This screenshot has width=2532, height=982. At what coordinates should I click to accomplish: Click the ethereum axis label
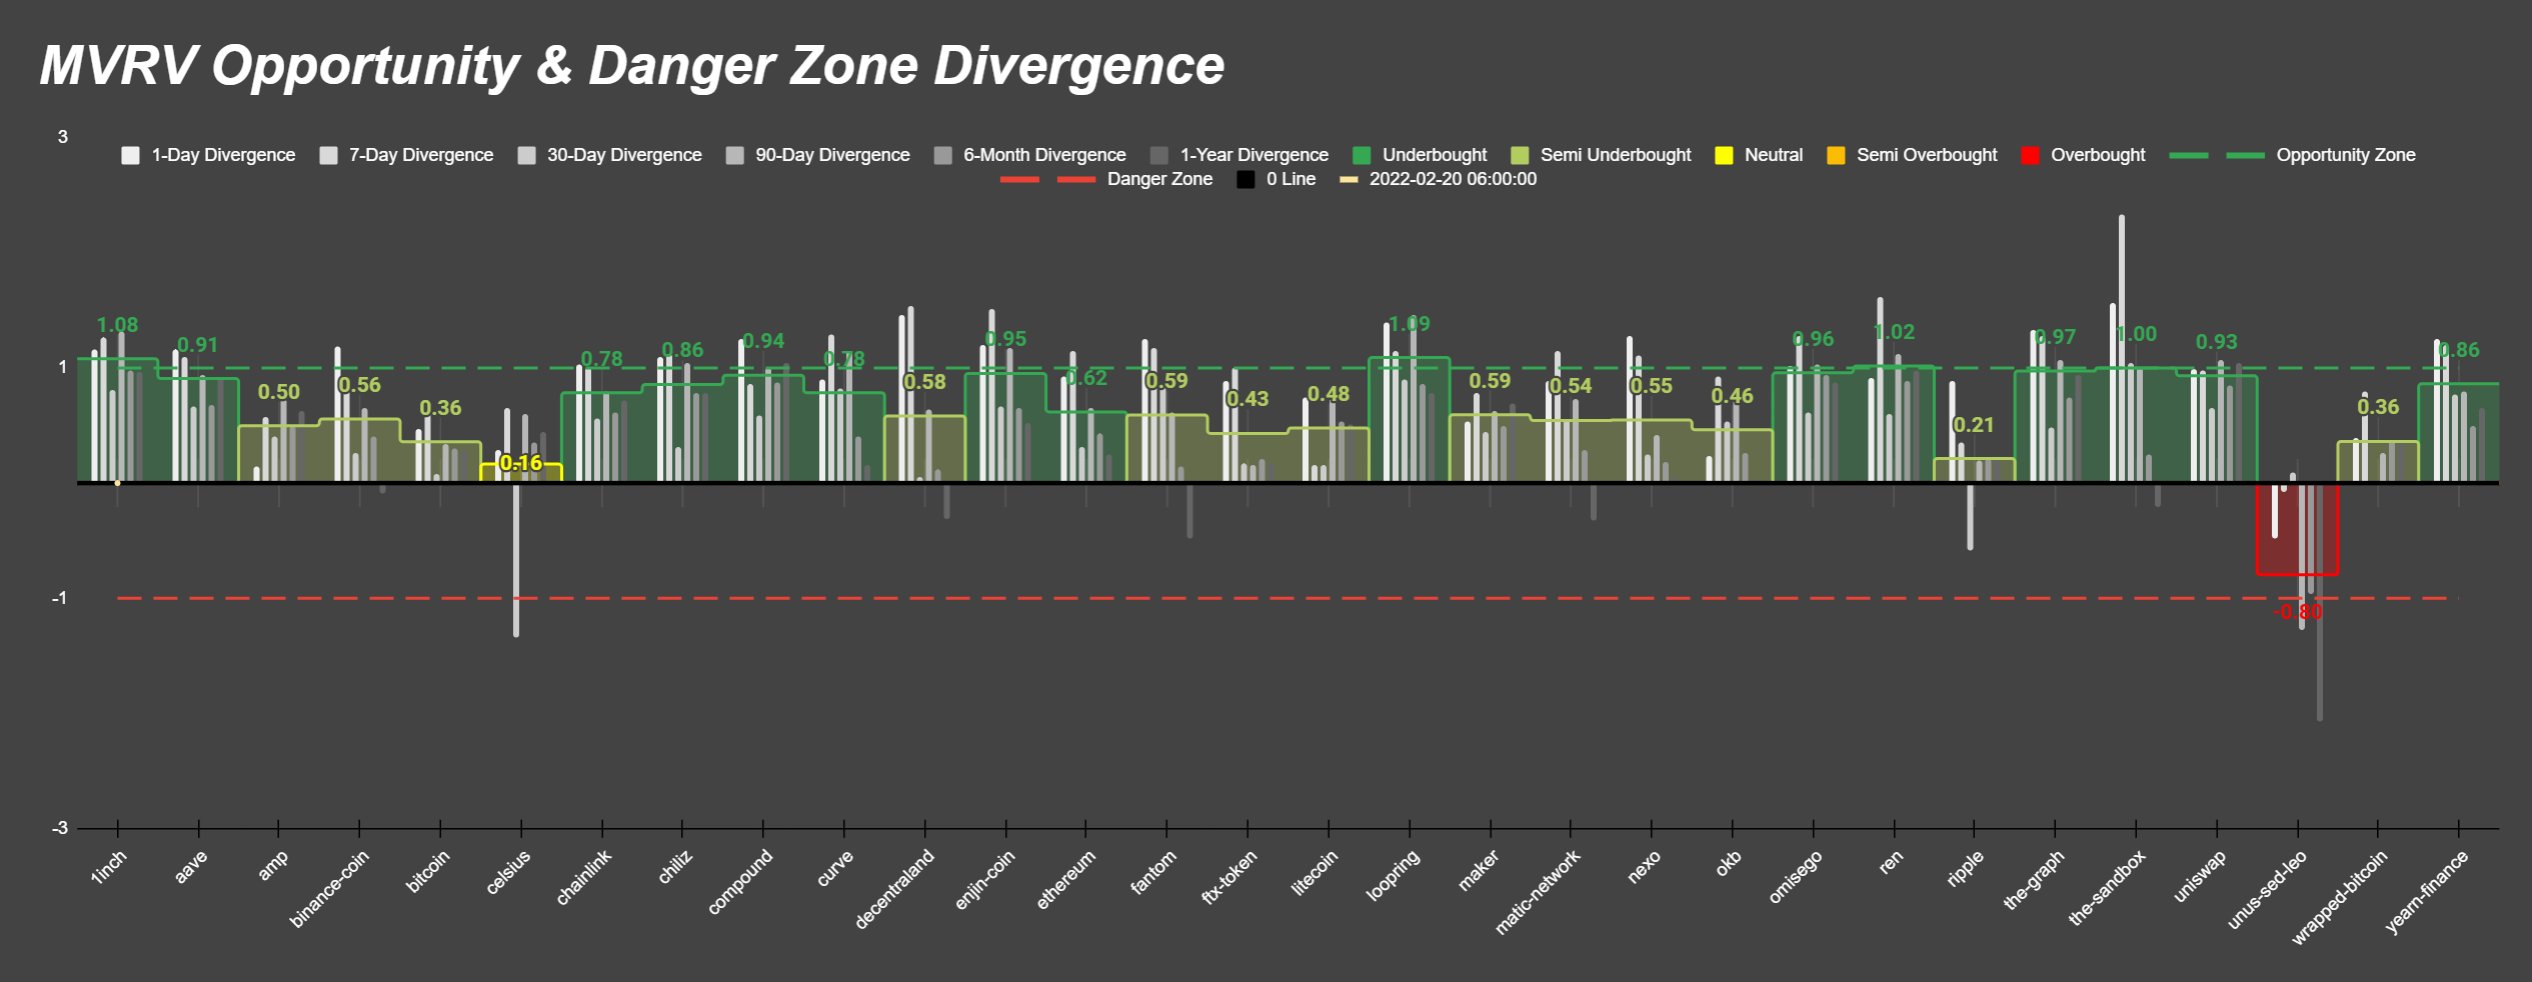point(1065,880)
